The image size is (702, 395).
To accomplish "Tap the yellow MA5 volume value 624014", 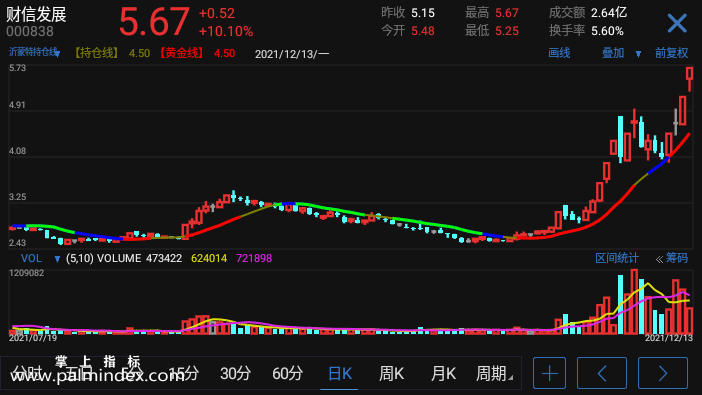I will (209, 258).
